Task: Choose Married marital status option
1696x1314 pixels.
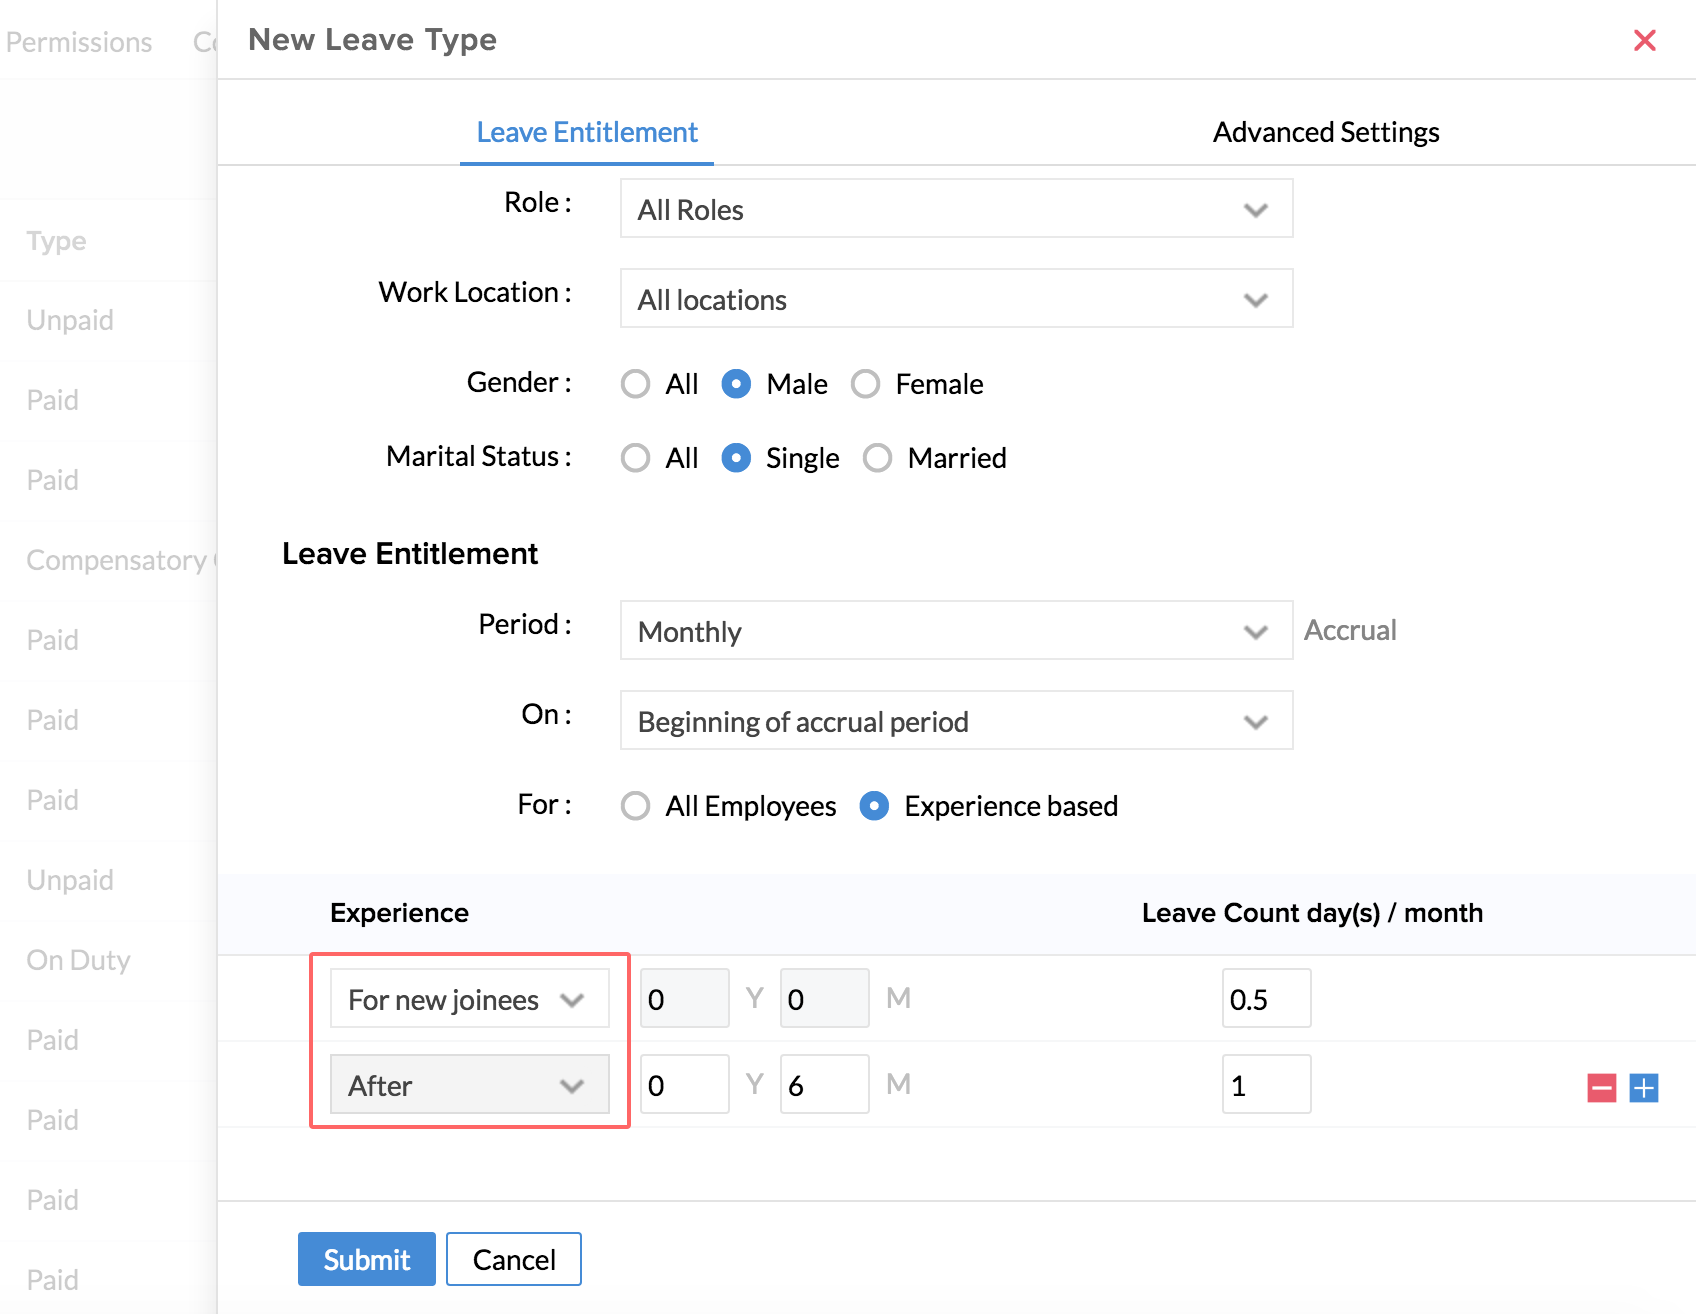Action: 877,458
